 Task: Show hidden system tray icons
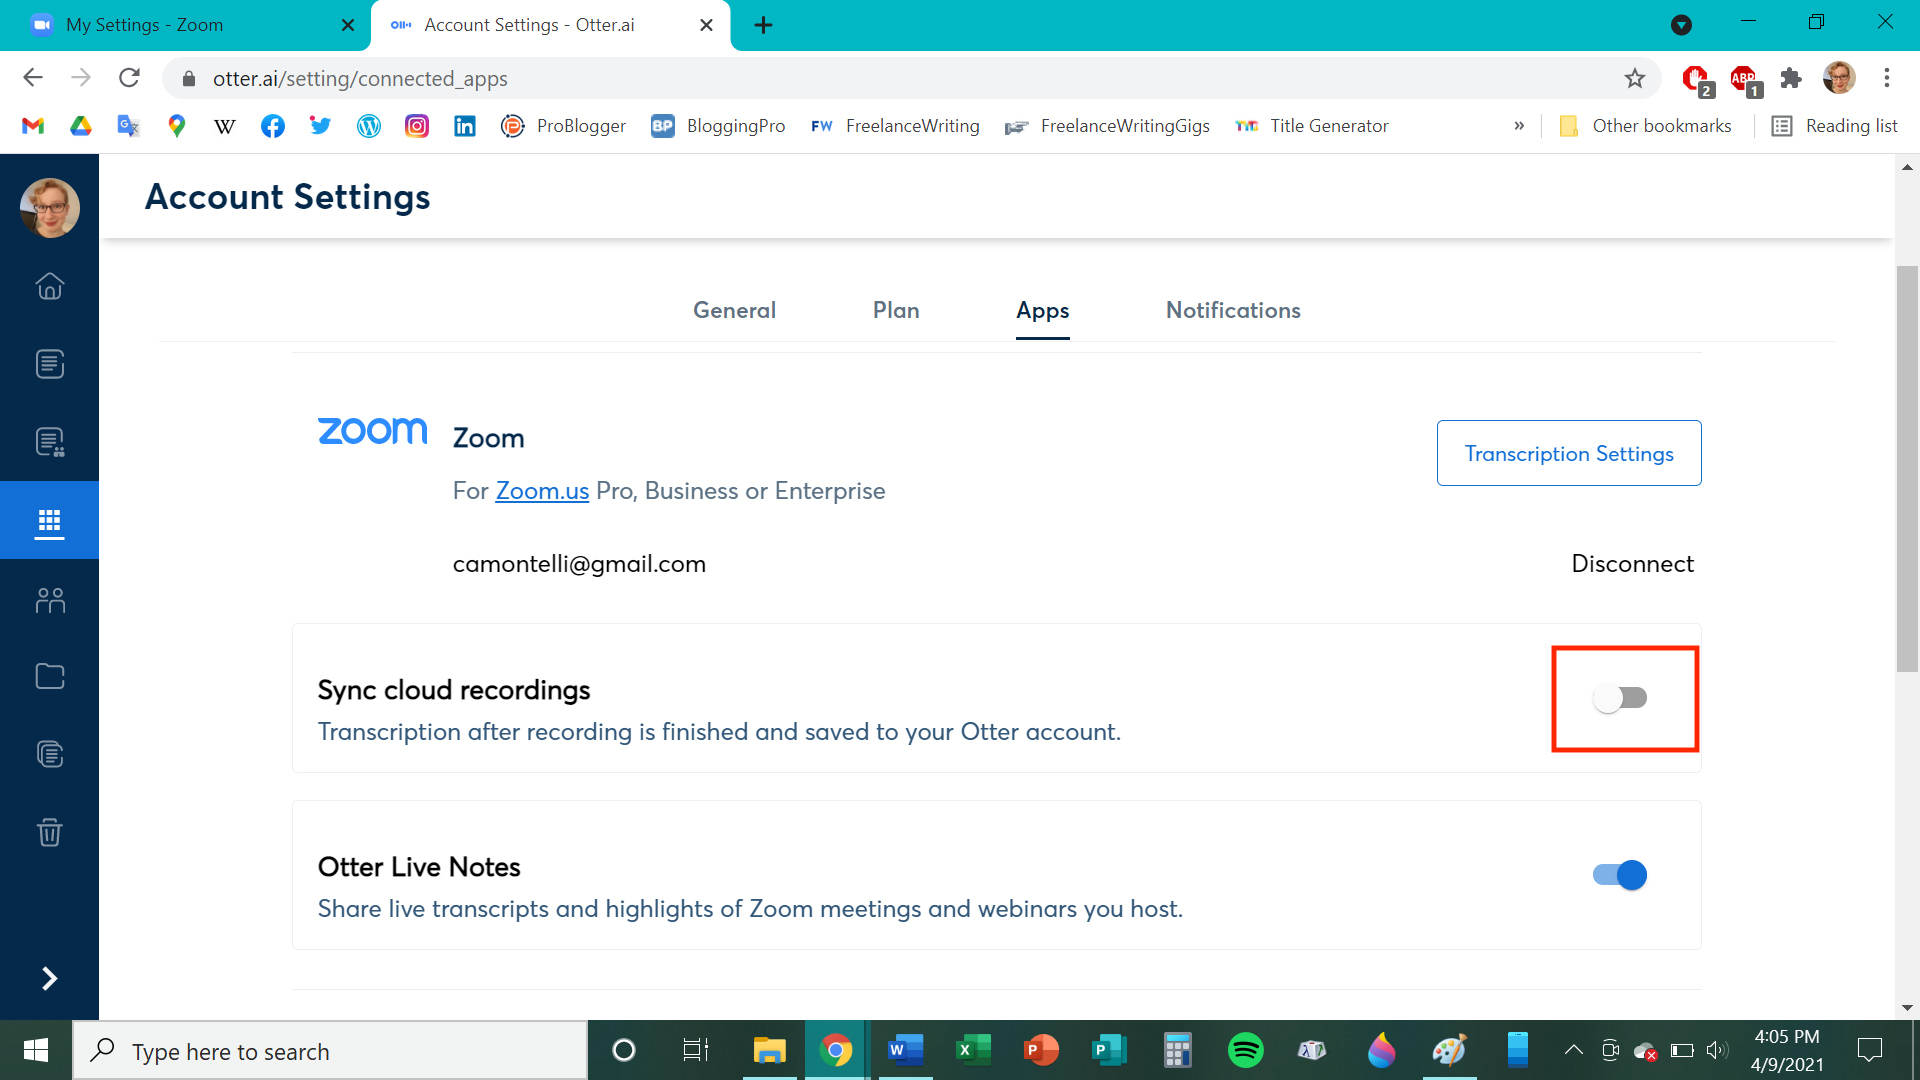(1573, 1050)
